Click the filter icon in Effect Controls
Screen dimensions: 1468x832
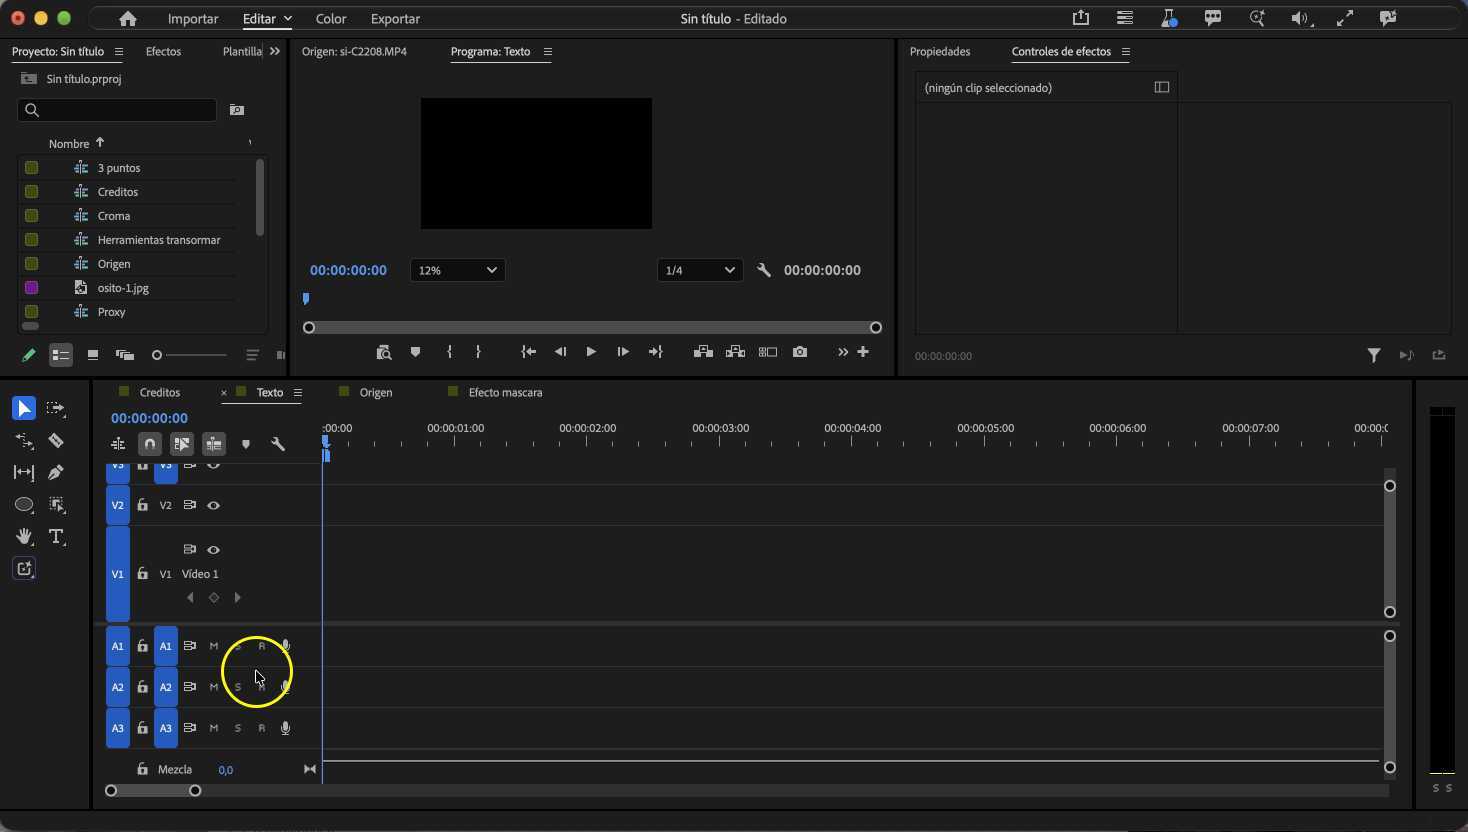(1374, 355)
